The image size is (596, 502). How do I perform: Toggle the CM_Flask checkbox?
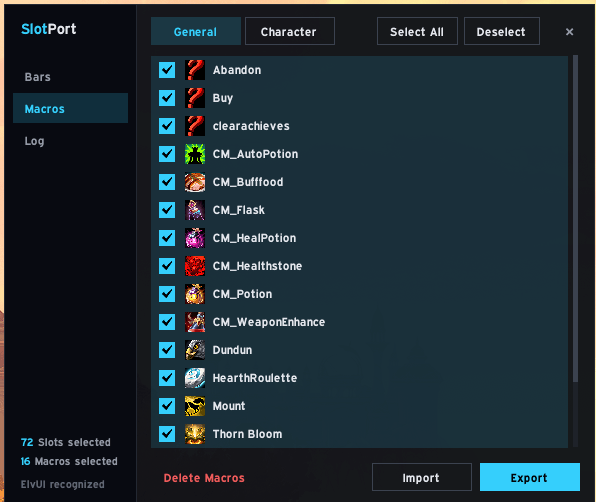point(167,210)
